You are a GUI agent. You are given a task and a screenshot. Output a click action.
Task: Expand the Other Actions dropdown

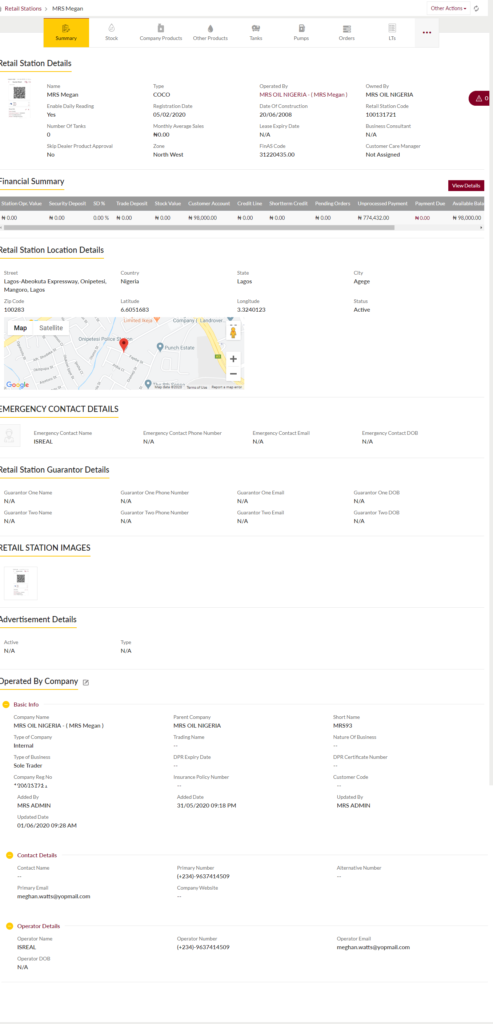(448, 8)
